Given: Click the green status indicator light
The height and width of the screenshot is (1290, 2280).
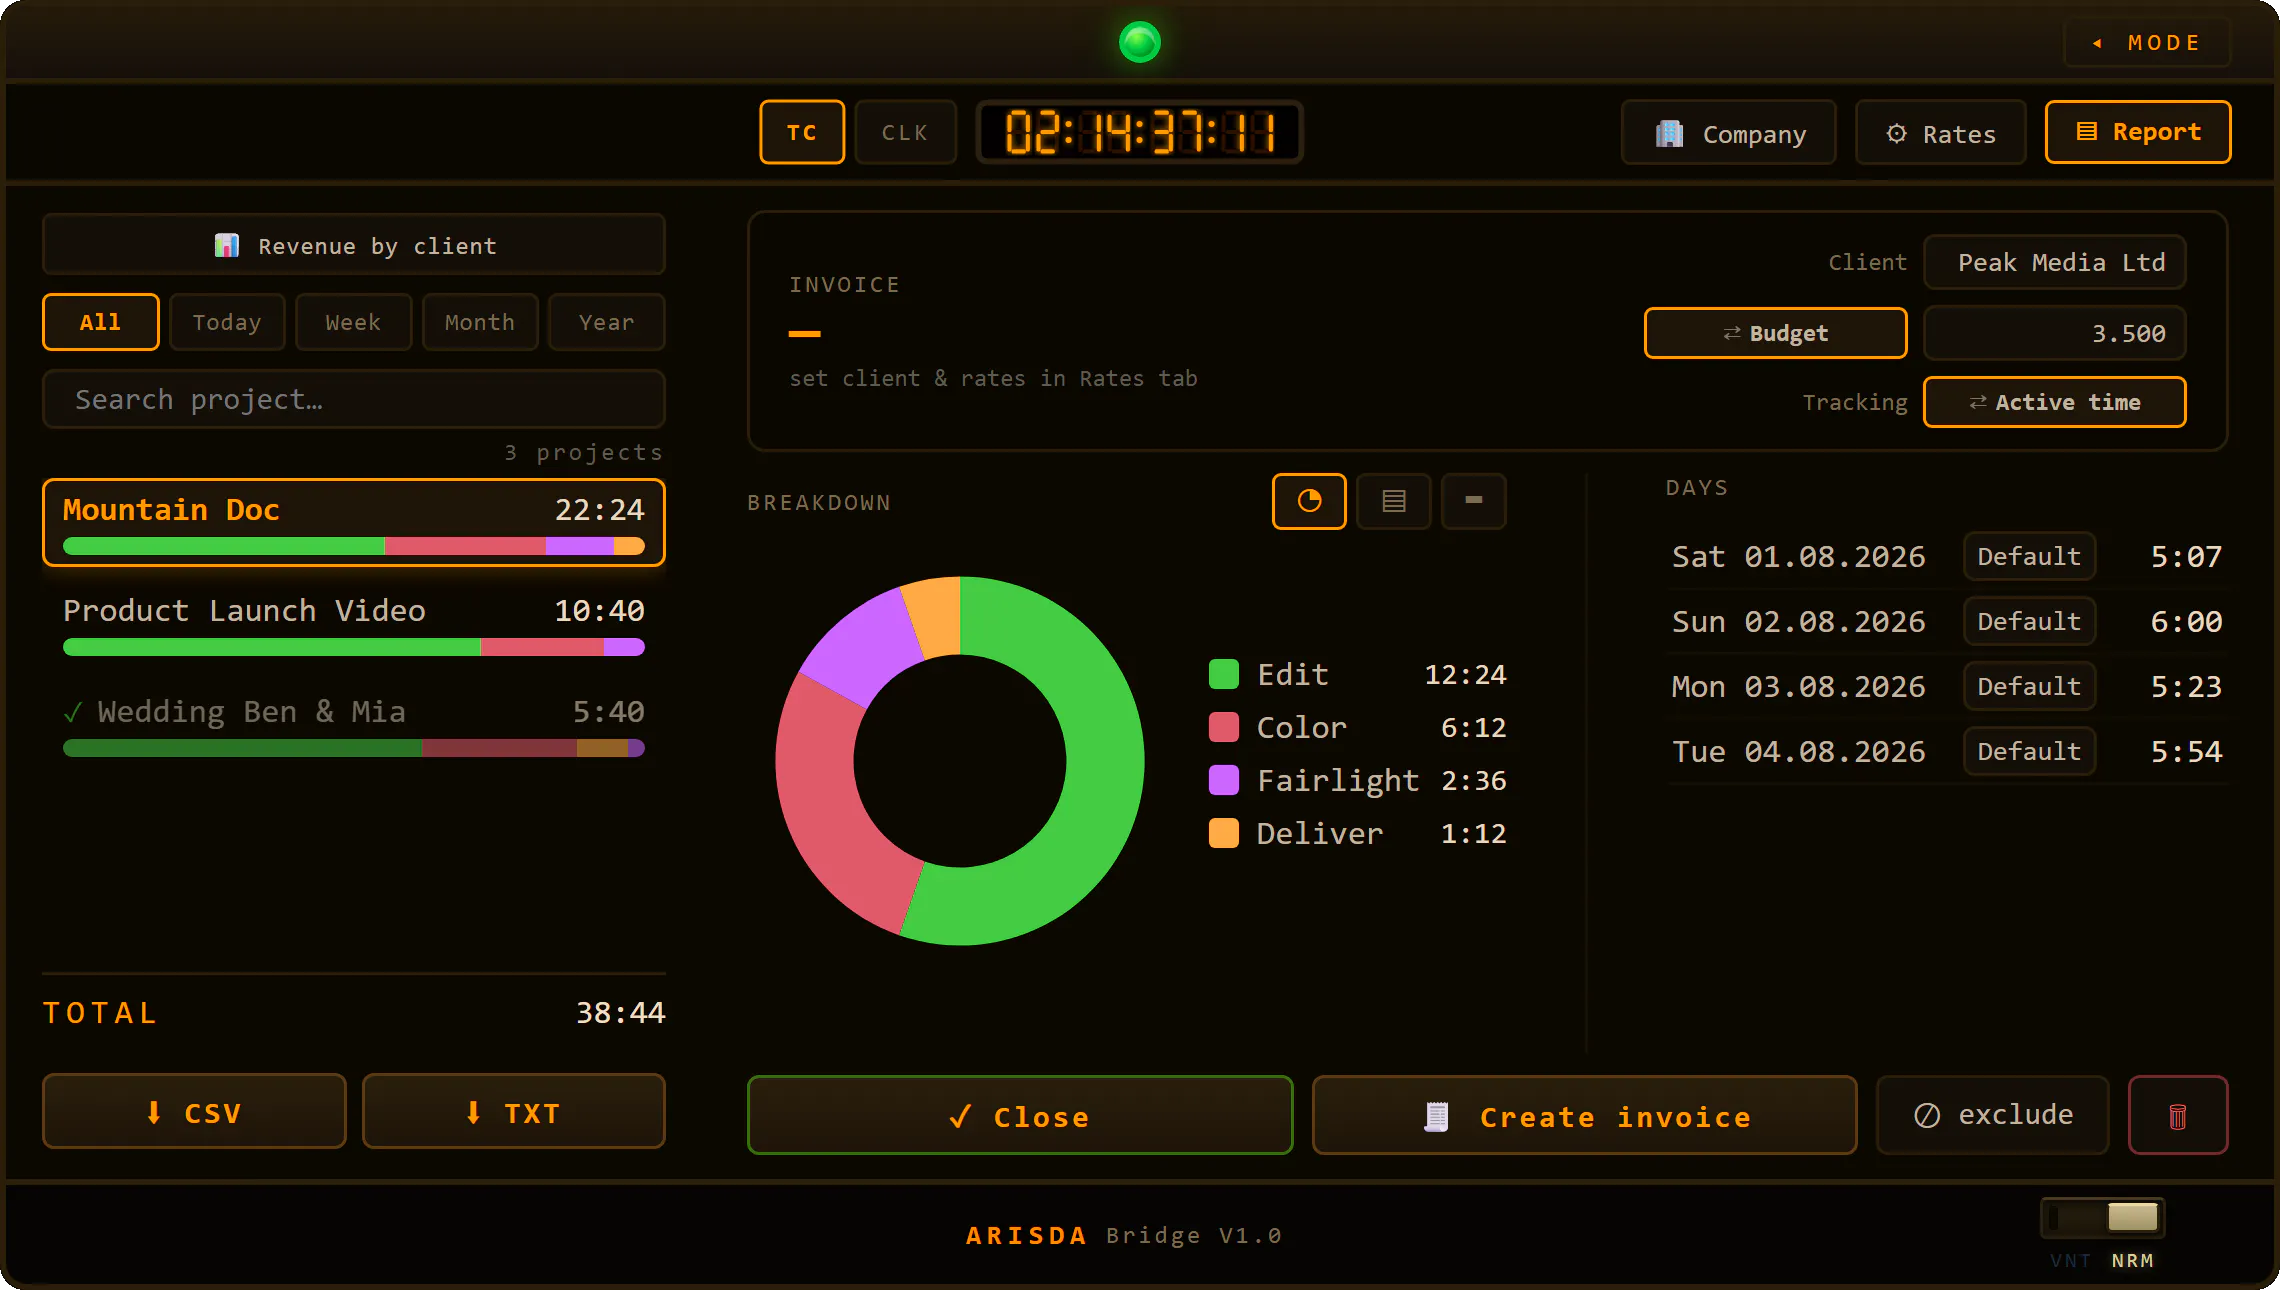Looking at the screenshot, I should tap(1139, 42).
